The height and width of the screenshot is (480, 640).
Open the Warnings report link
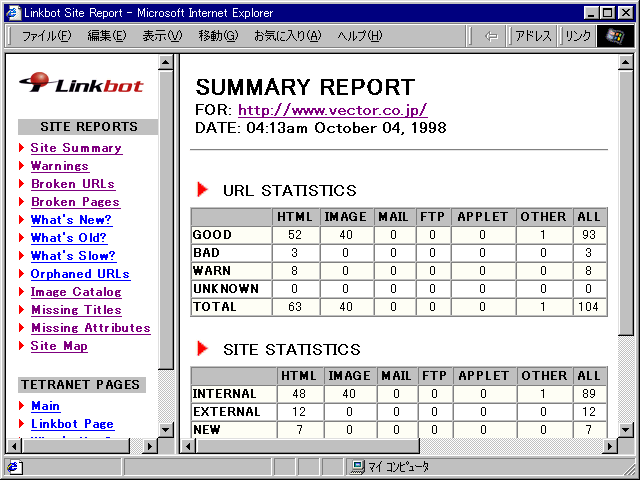pos(60,166)
